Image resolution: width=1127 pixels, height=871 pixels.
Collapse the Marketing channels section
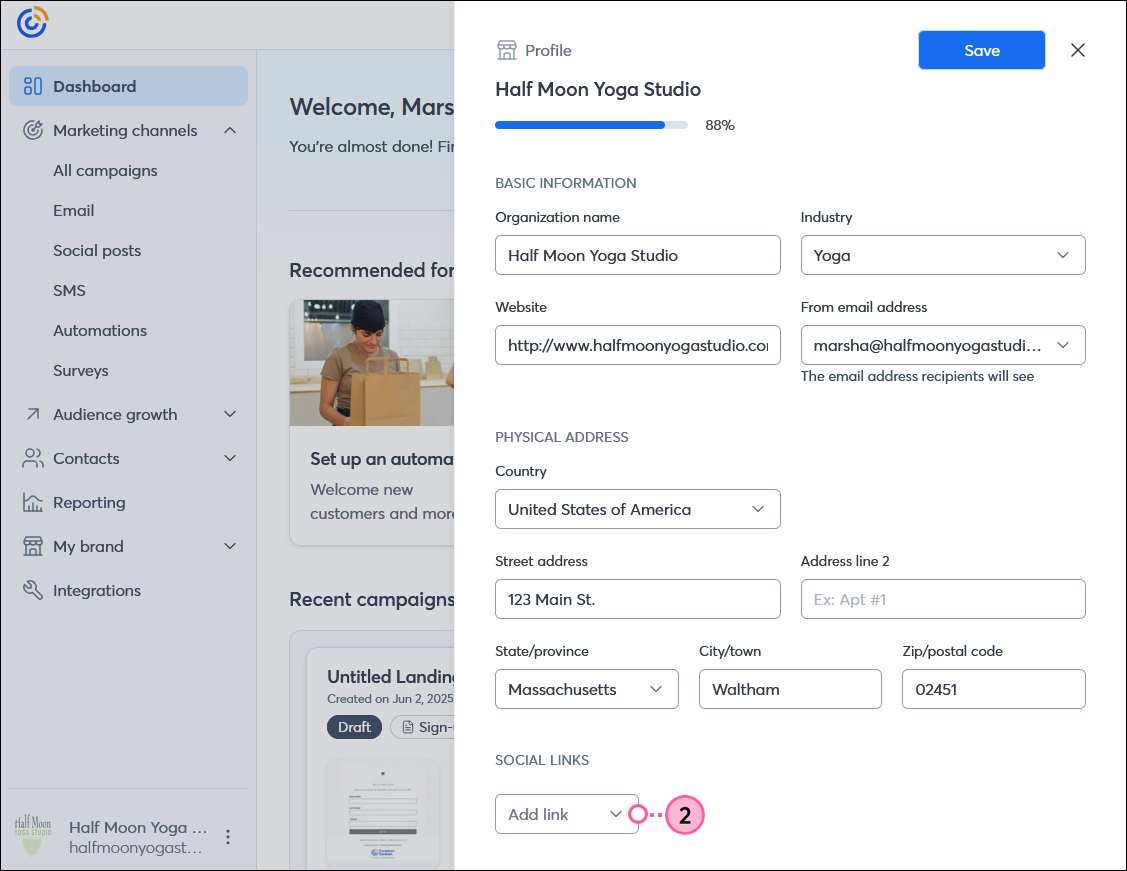point(230,130)
